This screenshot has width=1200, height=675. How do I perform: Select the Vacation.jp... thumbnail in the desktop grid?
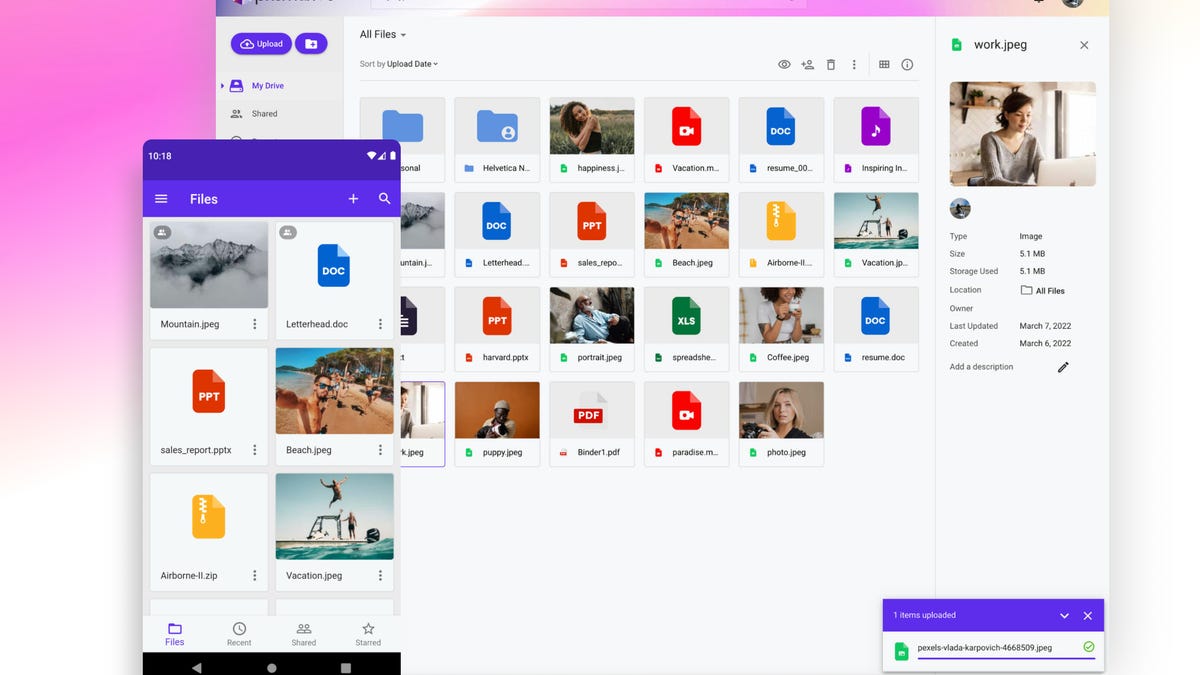pyautogui.click(x=876, y=221)
